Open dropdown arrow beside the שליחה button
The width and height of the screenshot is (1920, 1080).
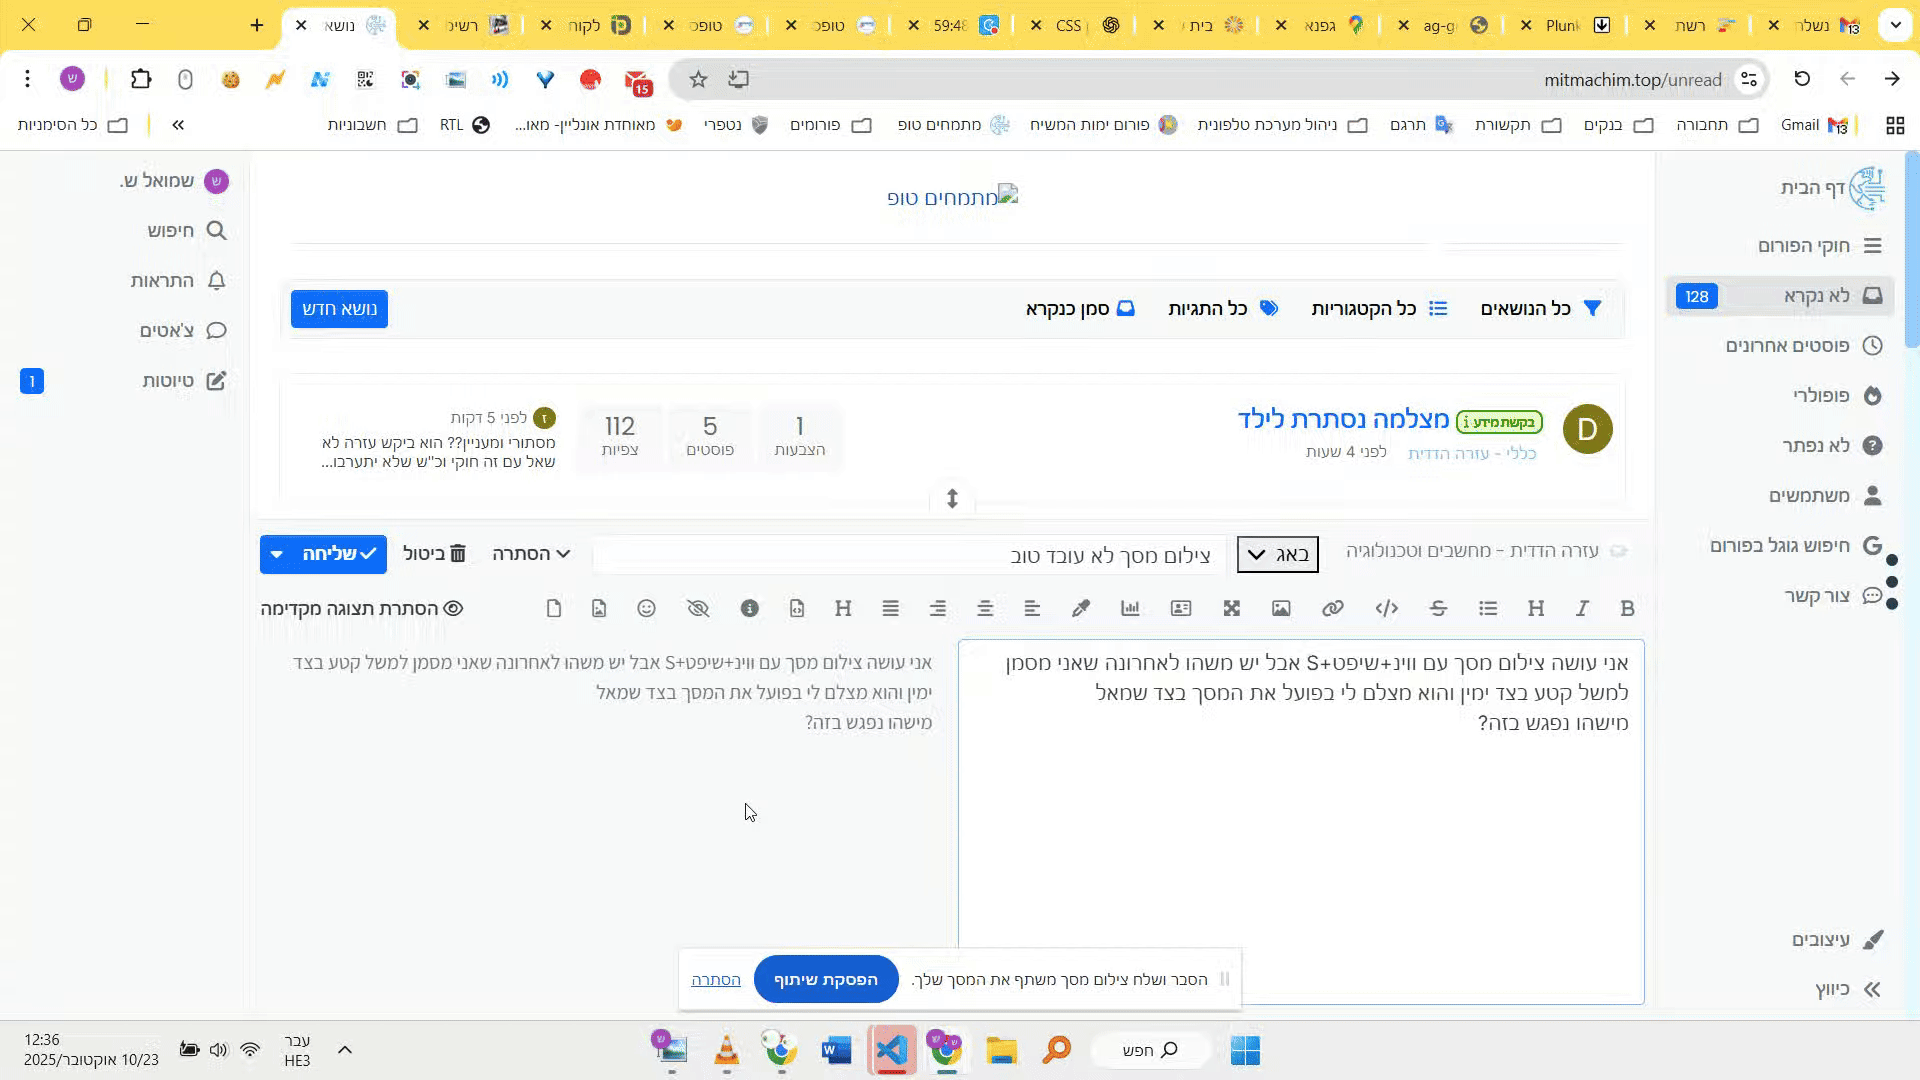click(x=277, y=554)
